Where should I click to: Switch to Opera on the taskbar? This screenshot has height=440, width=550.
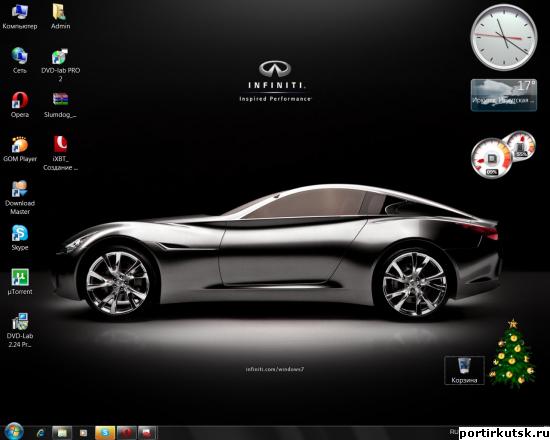click(x=126, y=433)
